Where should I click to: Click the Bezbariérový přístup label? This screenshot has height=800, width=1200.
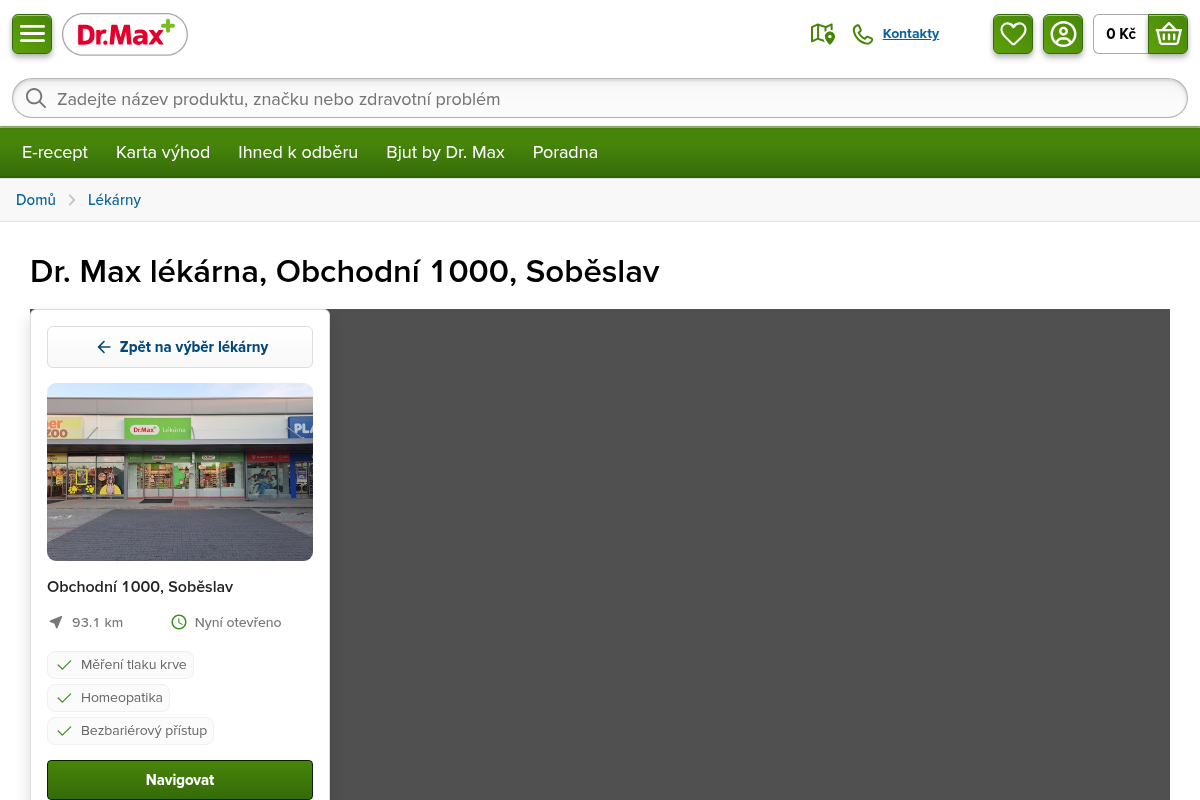[144, 731]
